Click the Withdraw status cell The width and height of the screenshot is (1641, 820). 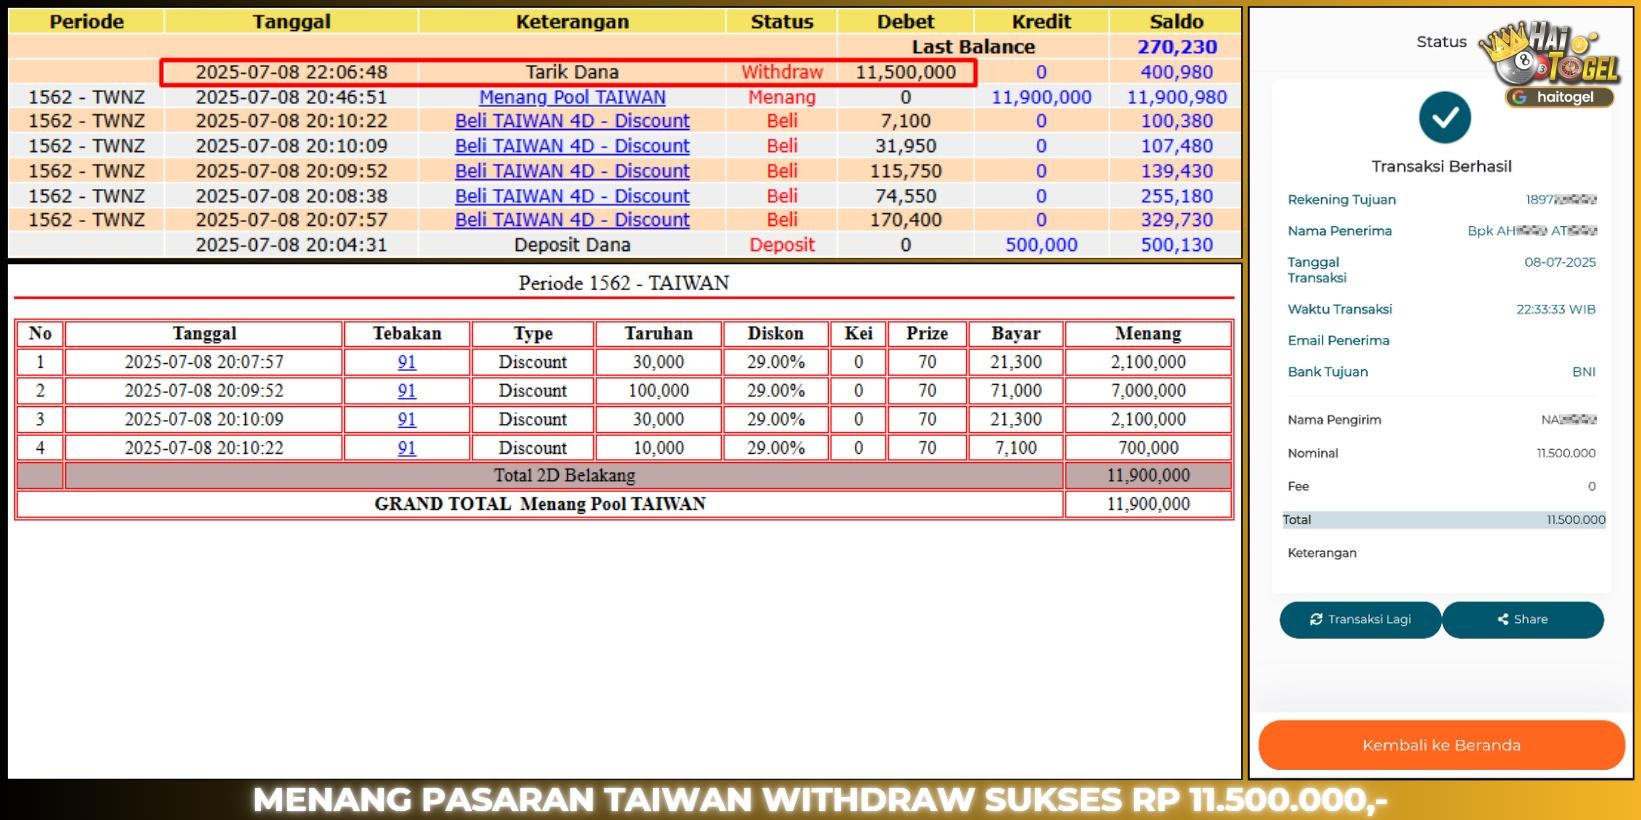[782, 72]
